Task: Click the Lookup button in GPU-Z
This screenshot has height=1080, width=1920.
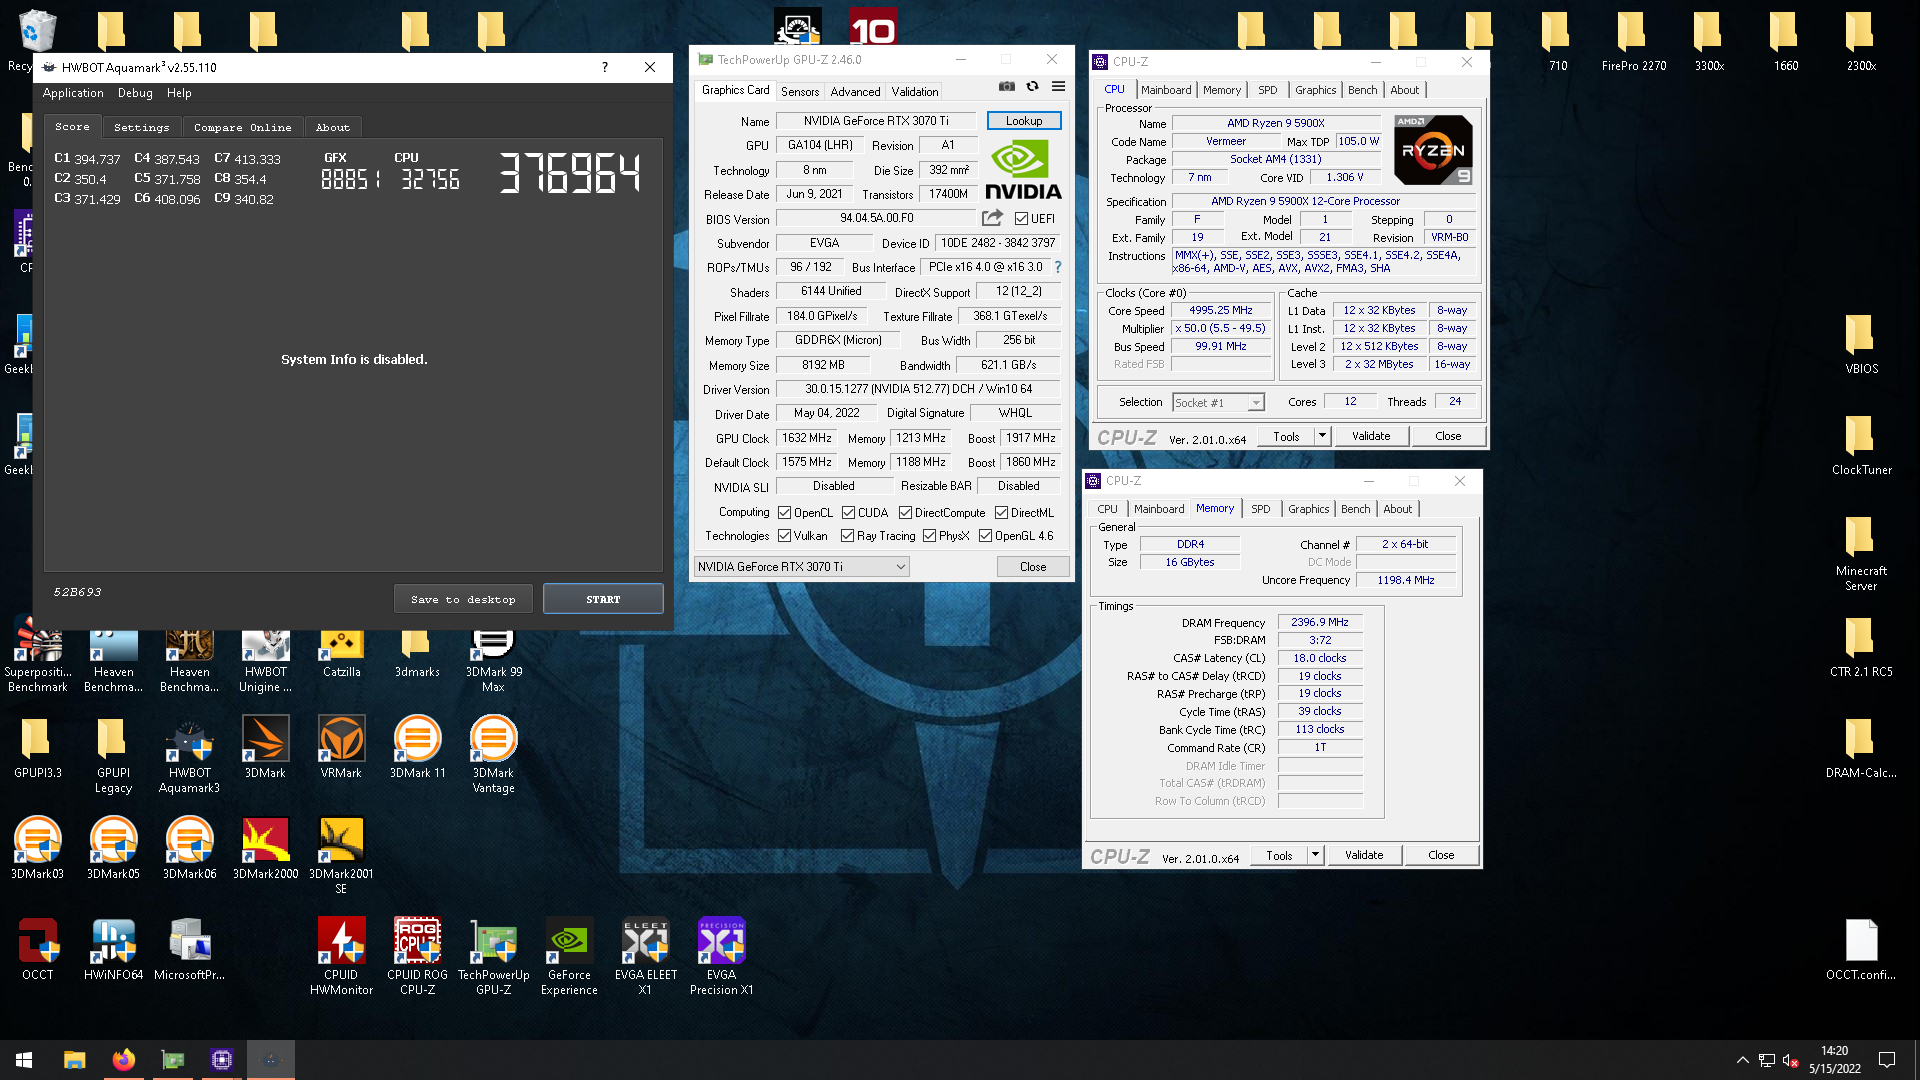Action: tap(1024, 121)
